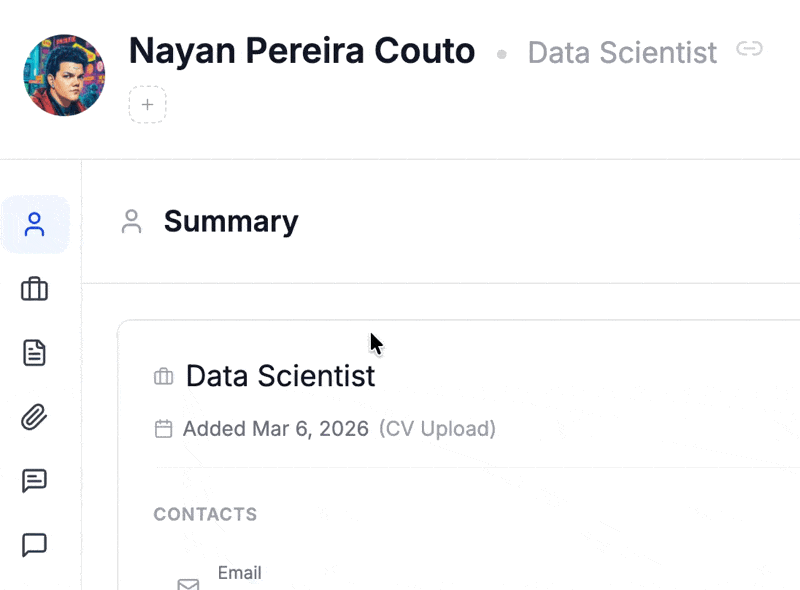Click the name Nayan Pereira Couto
Image resolution: width=800 pixels, height=590 pixels.
[302, 50]
